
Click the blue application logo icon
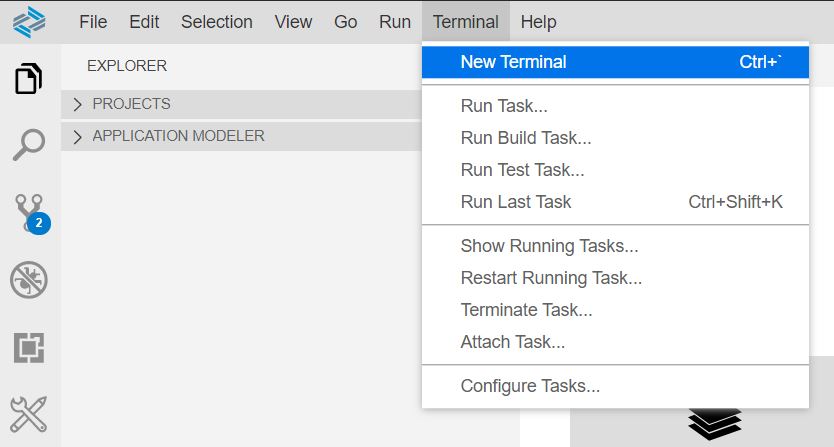point(29,21)
